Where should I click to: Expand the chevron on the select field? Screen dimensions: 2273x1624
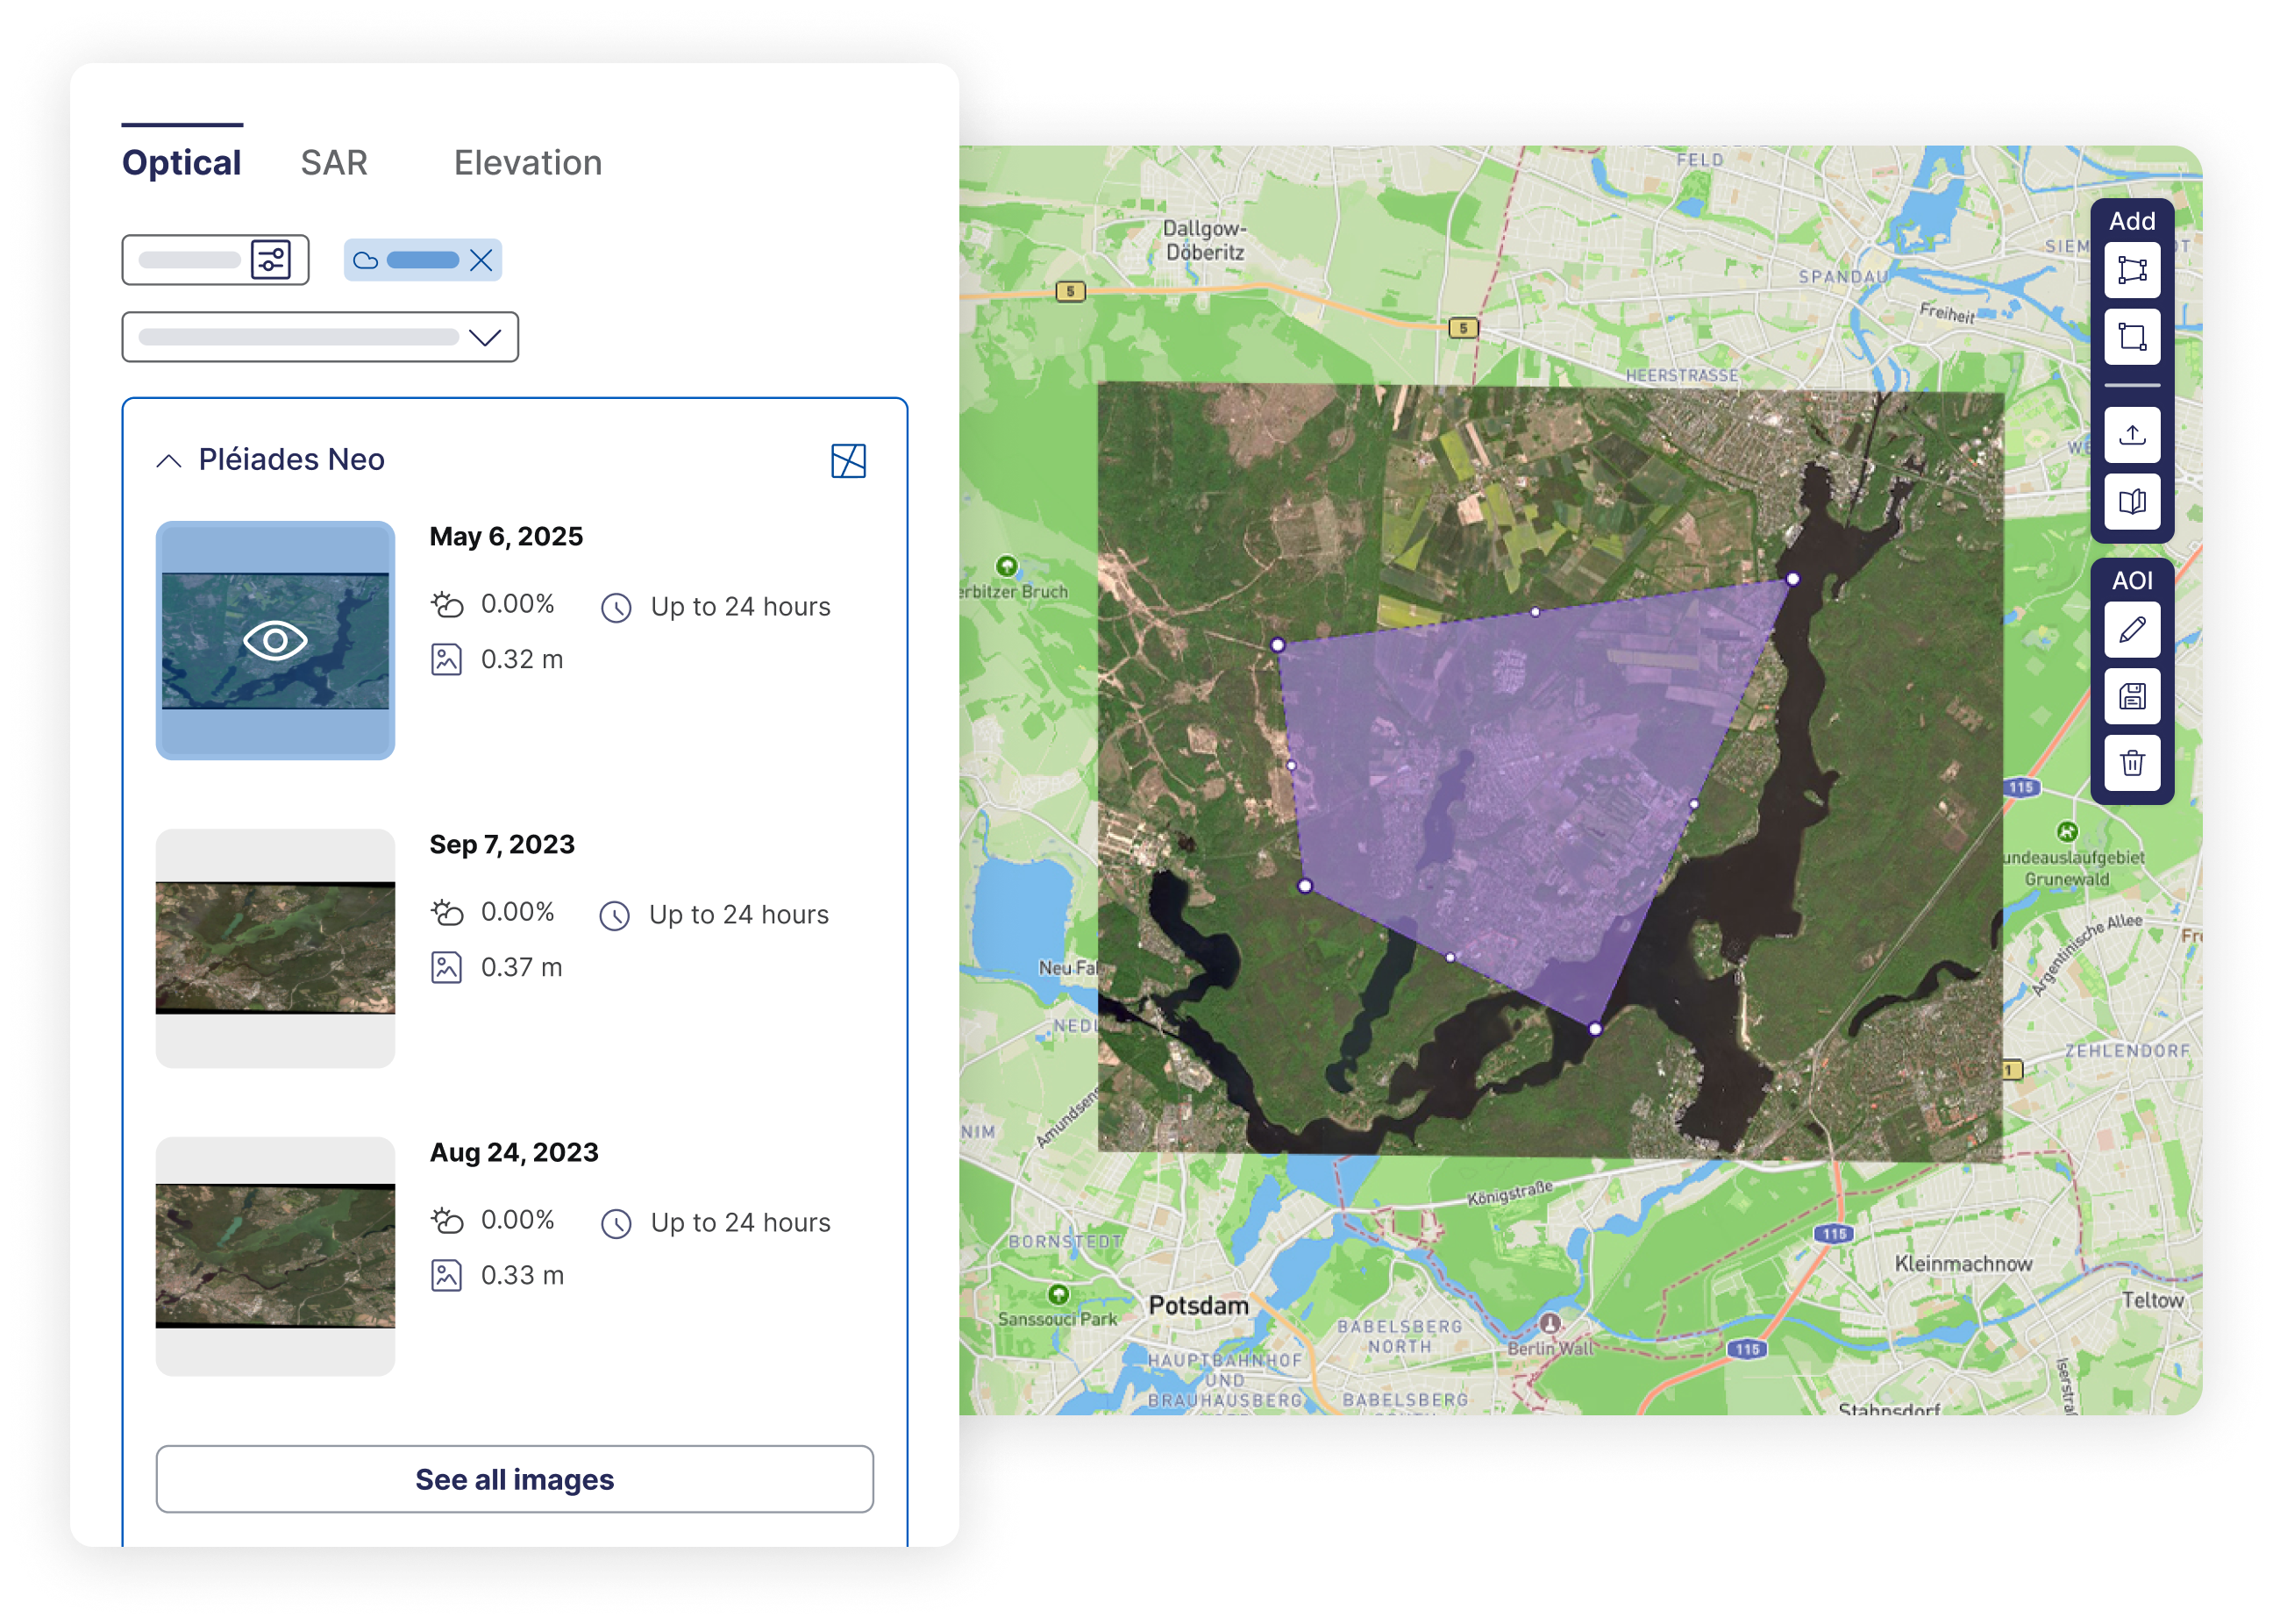pos(487,337)
